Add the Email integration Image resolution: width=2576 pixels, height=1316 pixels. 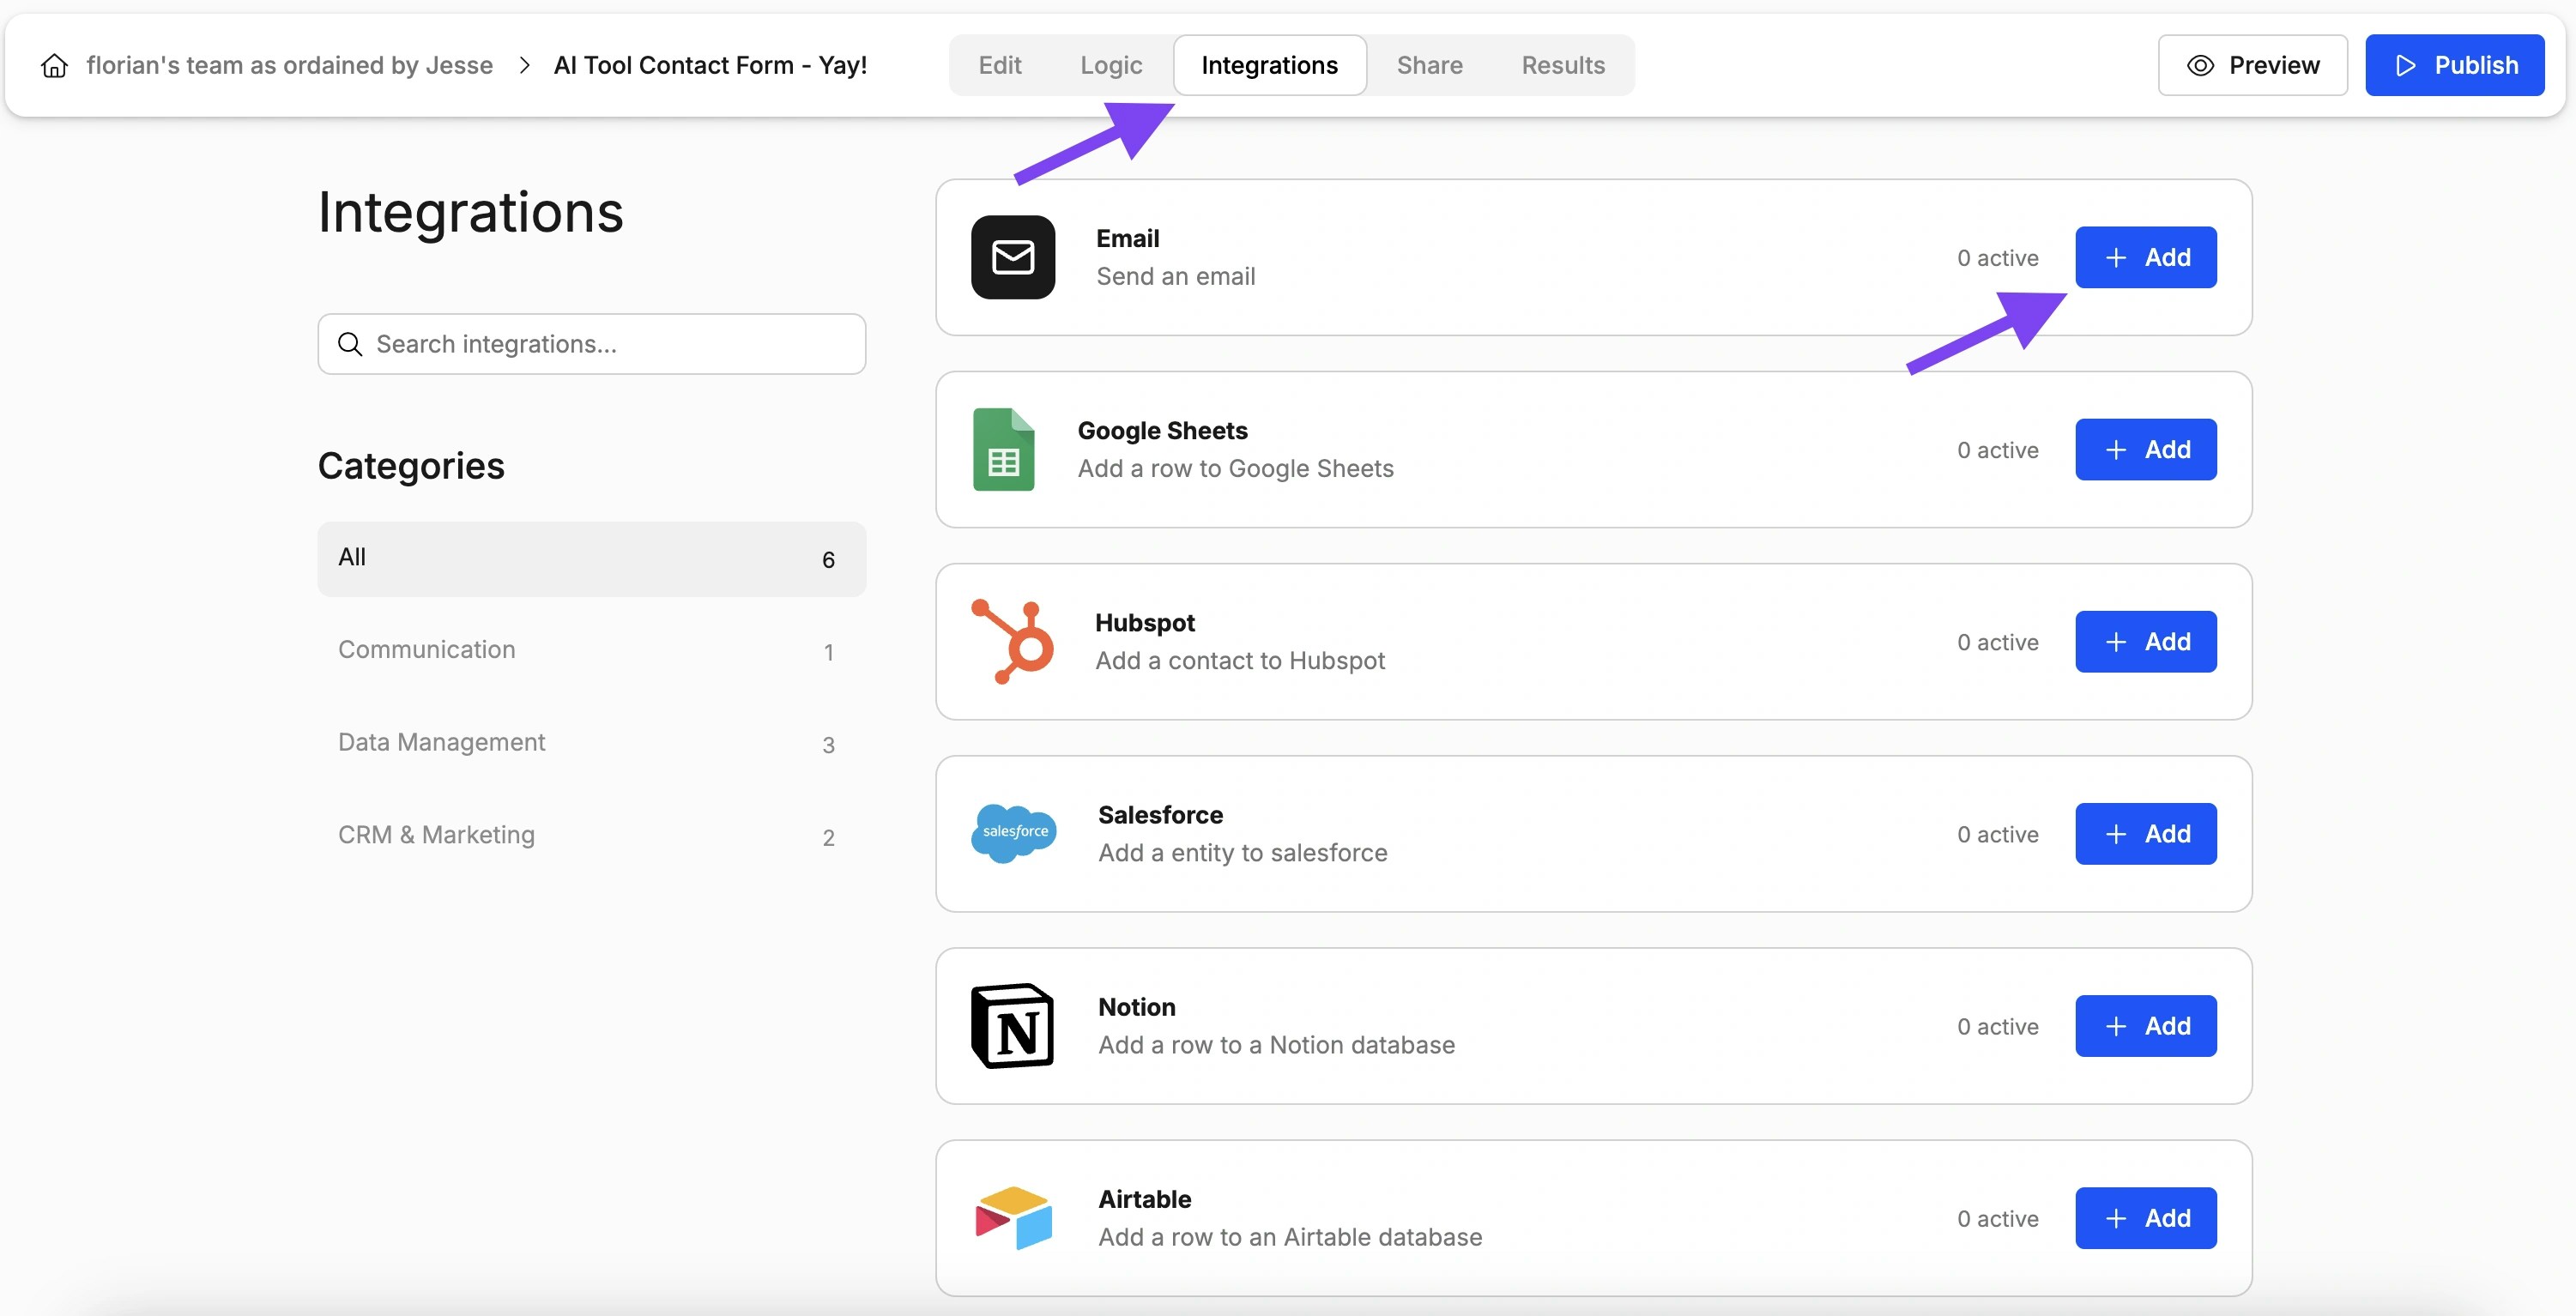pyautogui.click(x=2146, y=257)
